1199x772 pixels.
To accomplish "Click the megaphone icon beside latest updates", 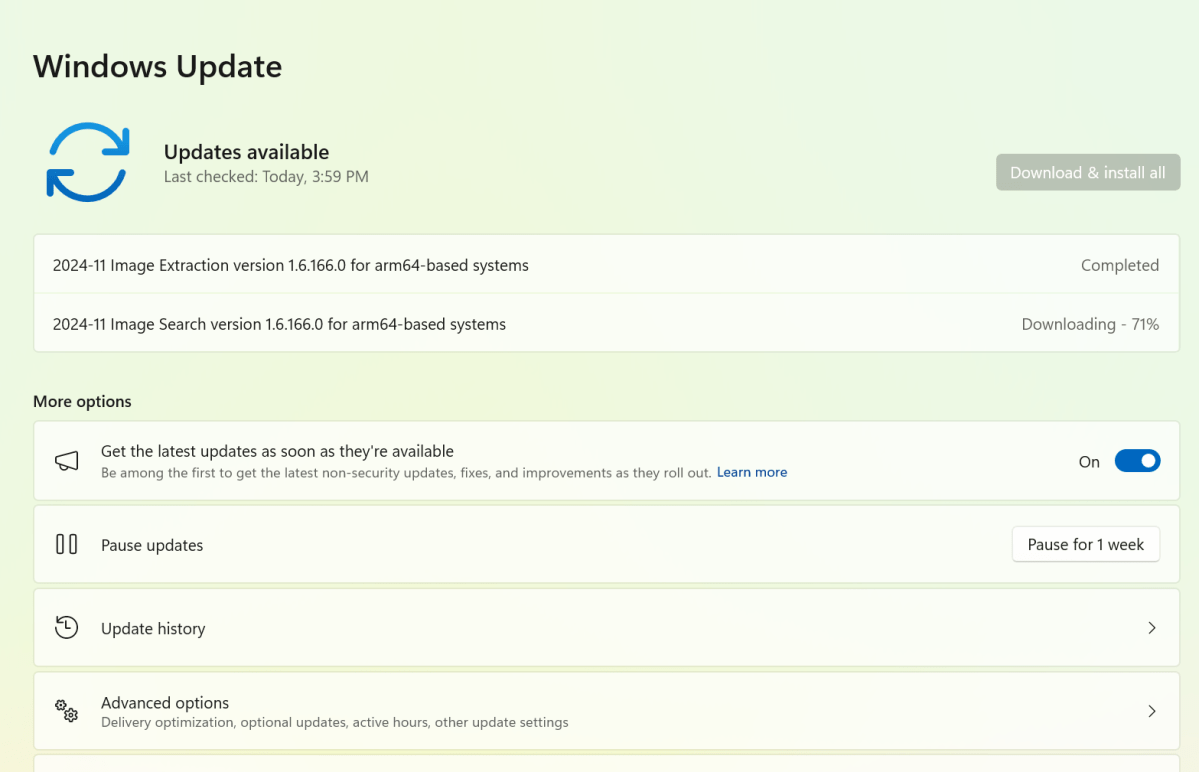I will (64, 460).
